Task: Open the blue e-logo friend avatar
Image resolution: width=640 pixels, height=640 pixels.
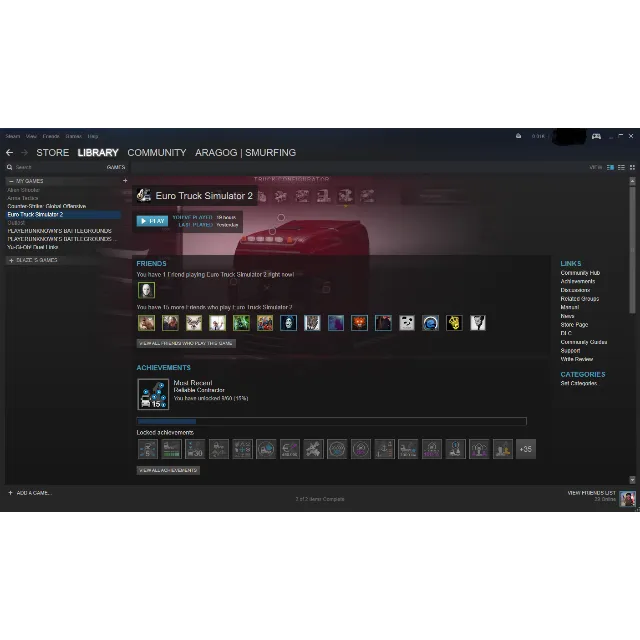Action: pyautogui.click(x=430, y=323)
